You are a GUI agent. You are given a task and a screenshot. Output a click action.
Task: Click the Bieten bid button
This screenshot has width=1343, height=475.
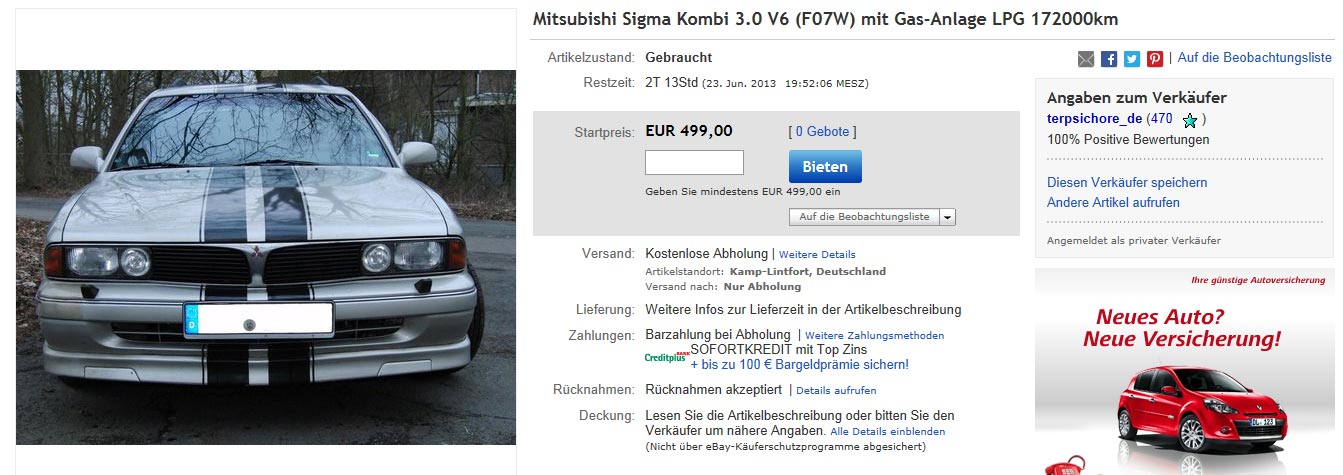click(x=825, y=167)
